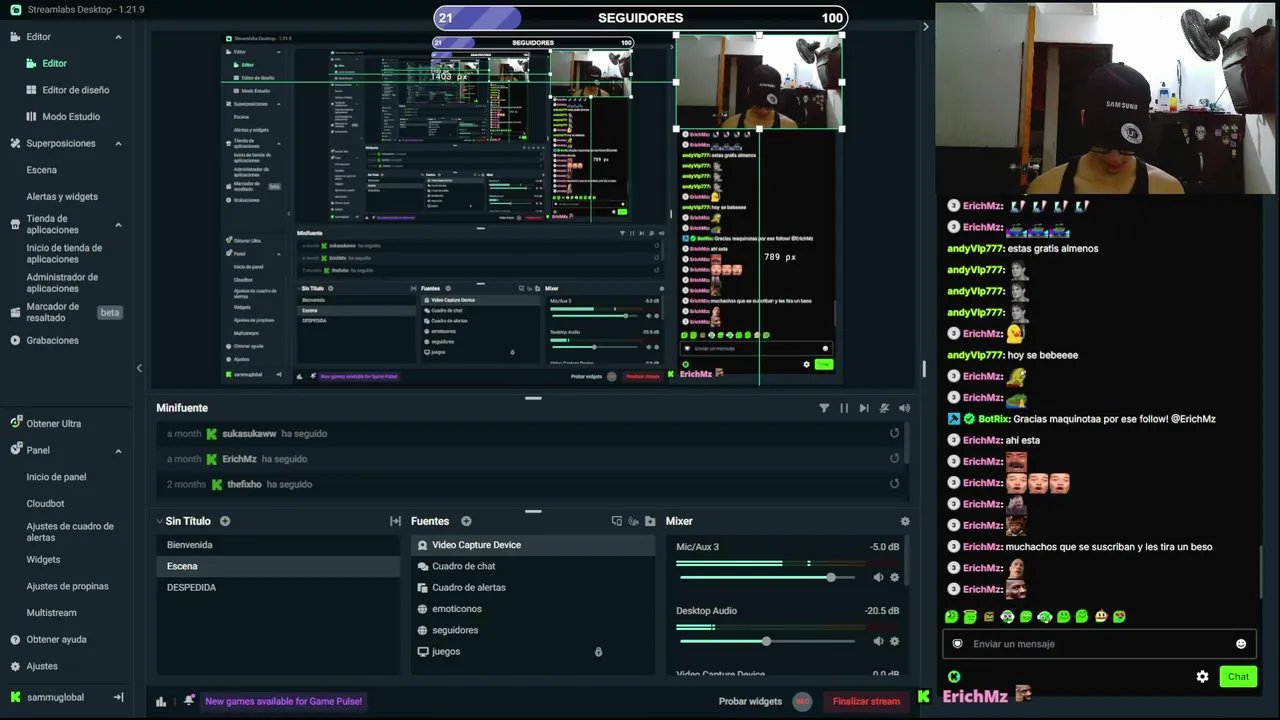This screenshot has height=720, width=1280.
Task: Add a new scene with the plus icon
Action: (225, 521)
